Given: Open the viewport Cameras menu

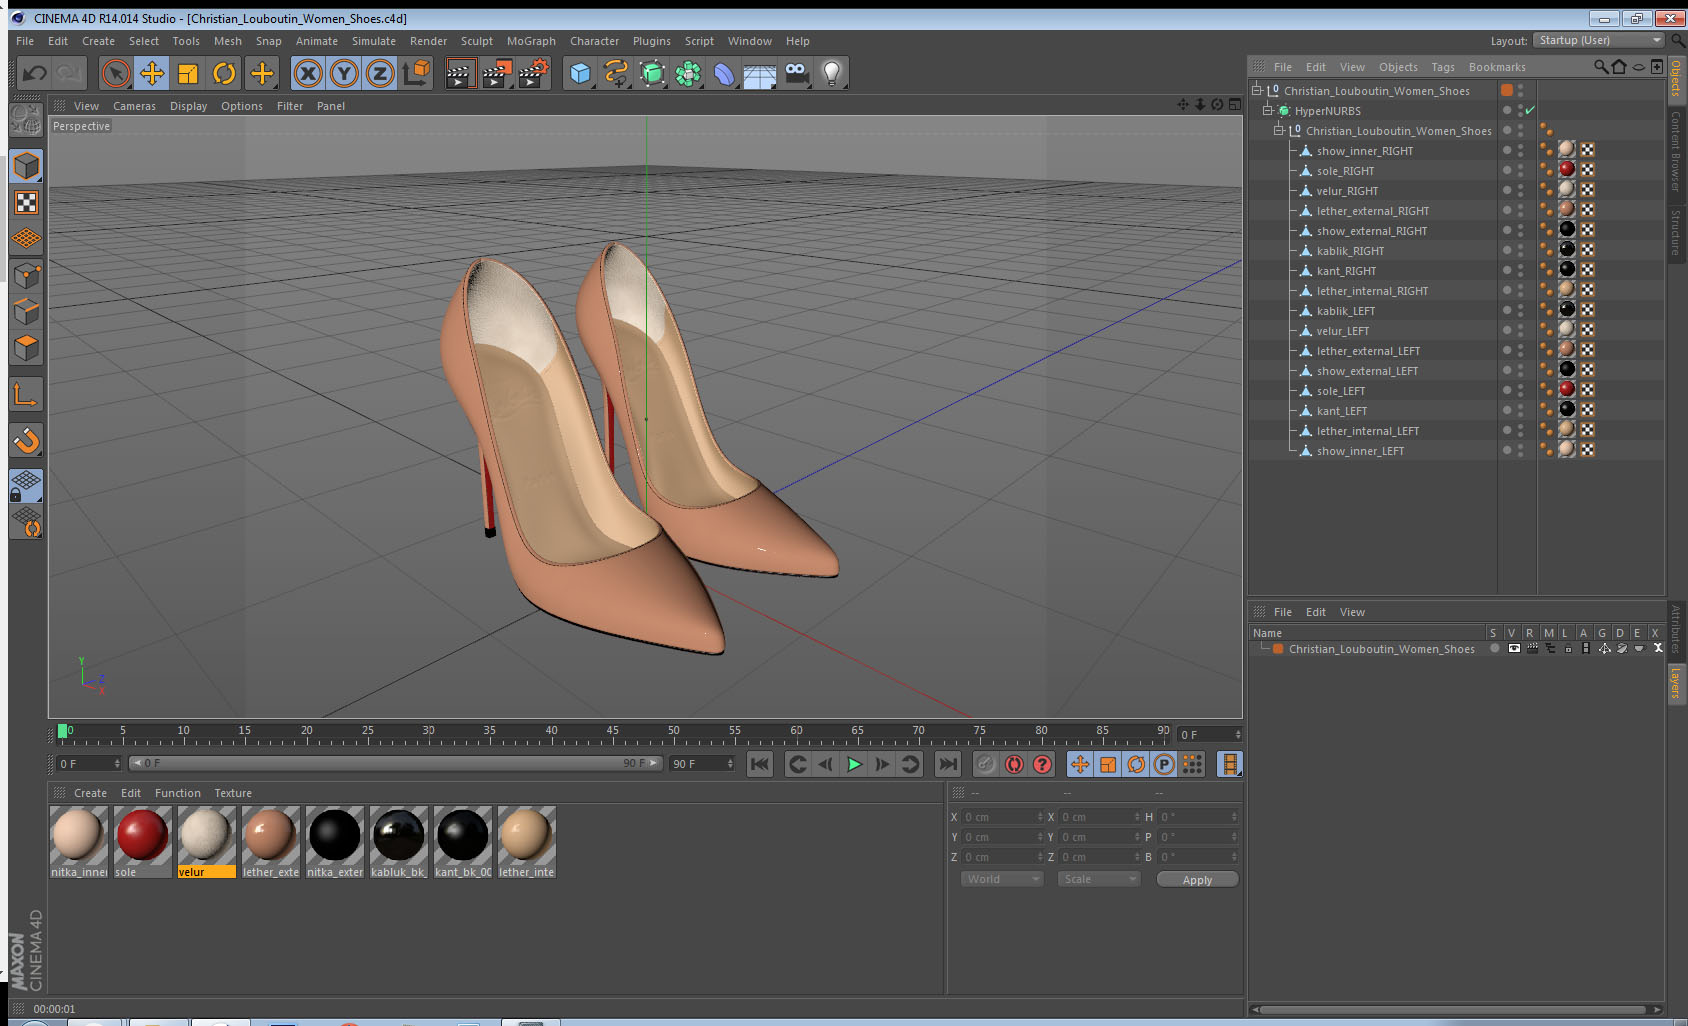Looking at the screenshot, I should pyautogui.click(x=134, y=106).
